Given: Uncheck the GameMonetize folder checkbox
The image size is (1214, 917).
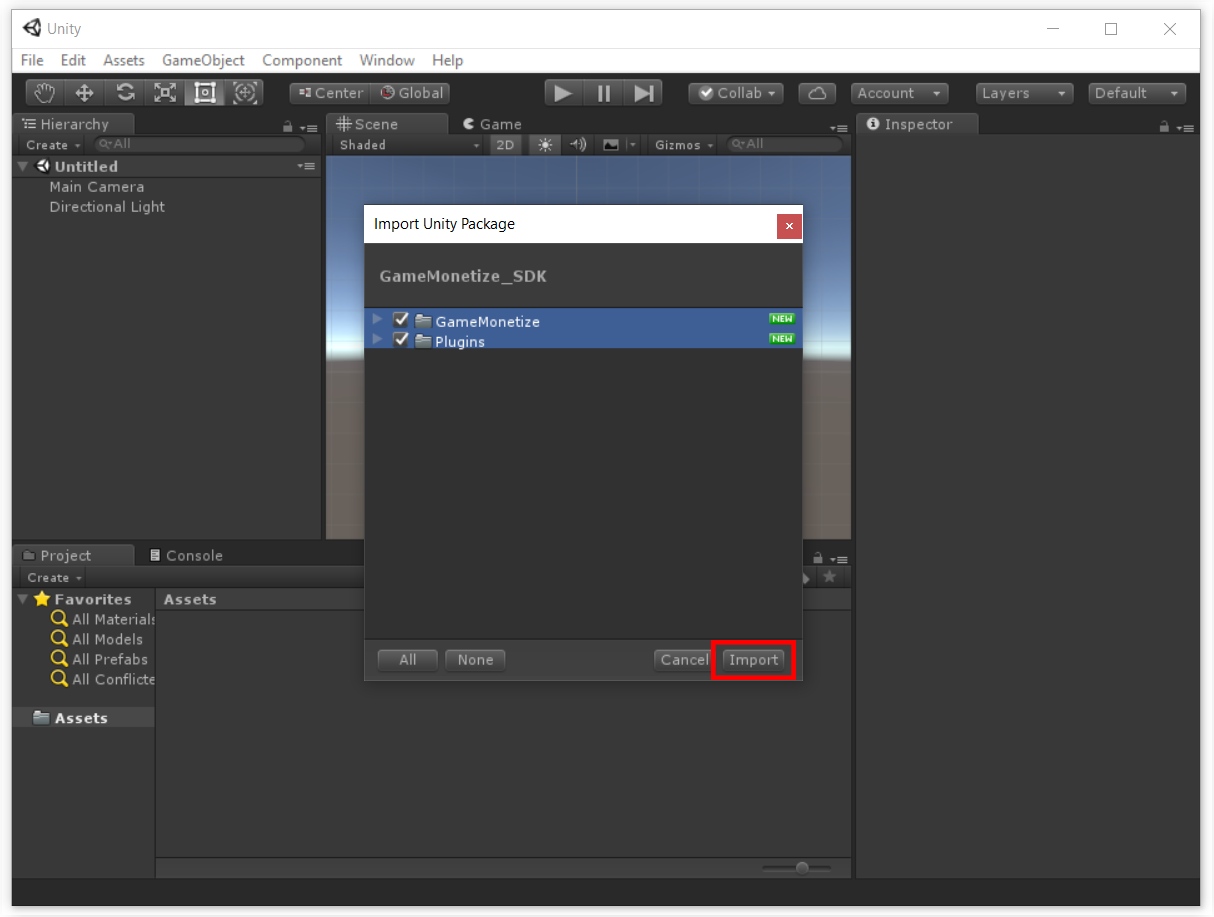Looking at the screenshot, I should 401,320.
